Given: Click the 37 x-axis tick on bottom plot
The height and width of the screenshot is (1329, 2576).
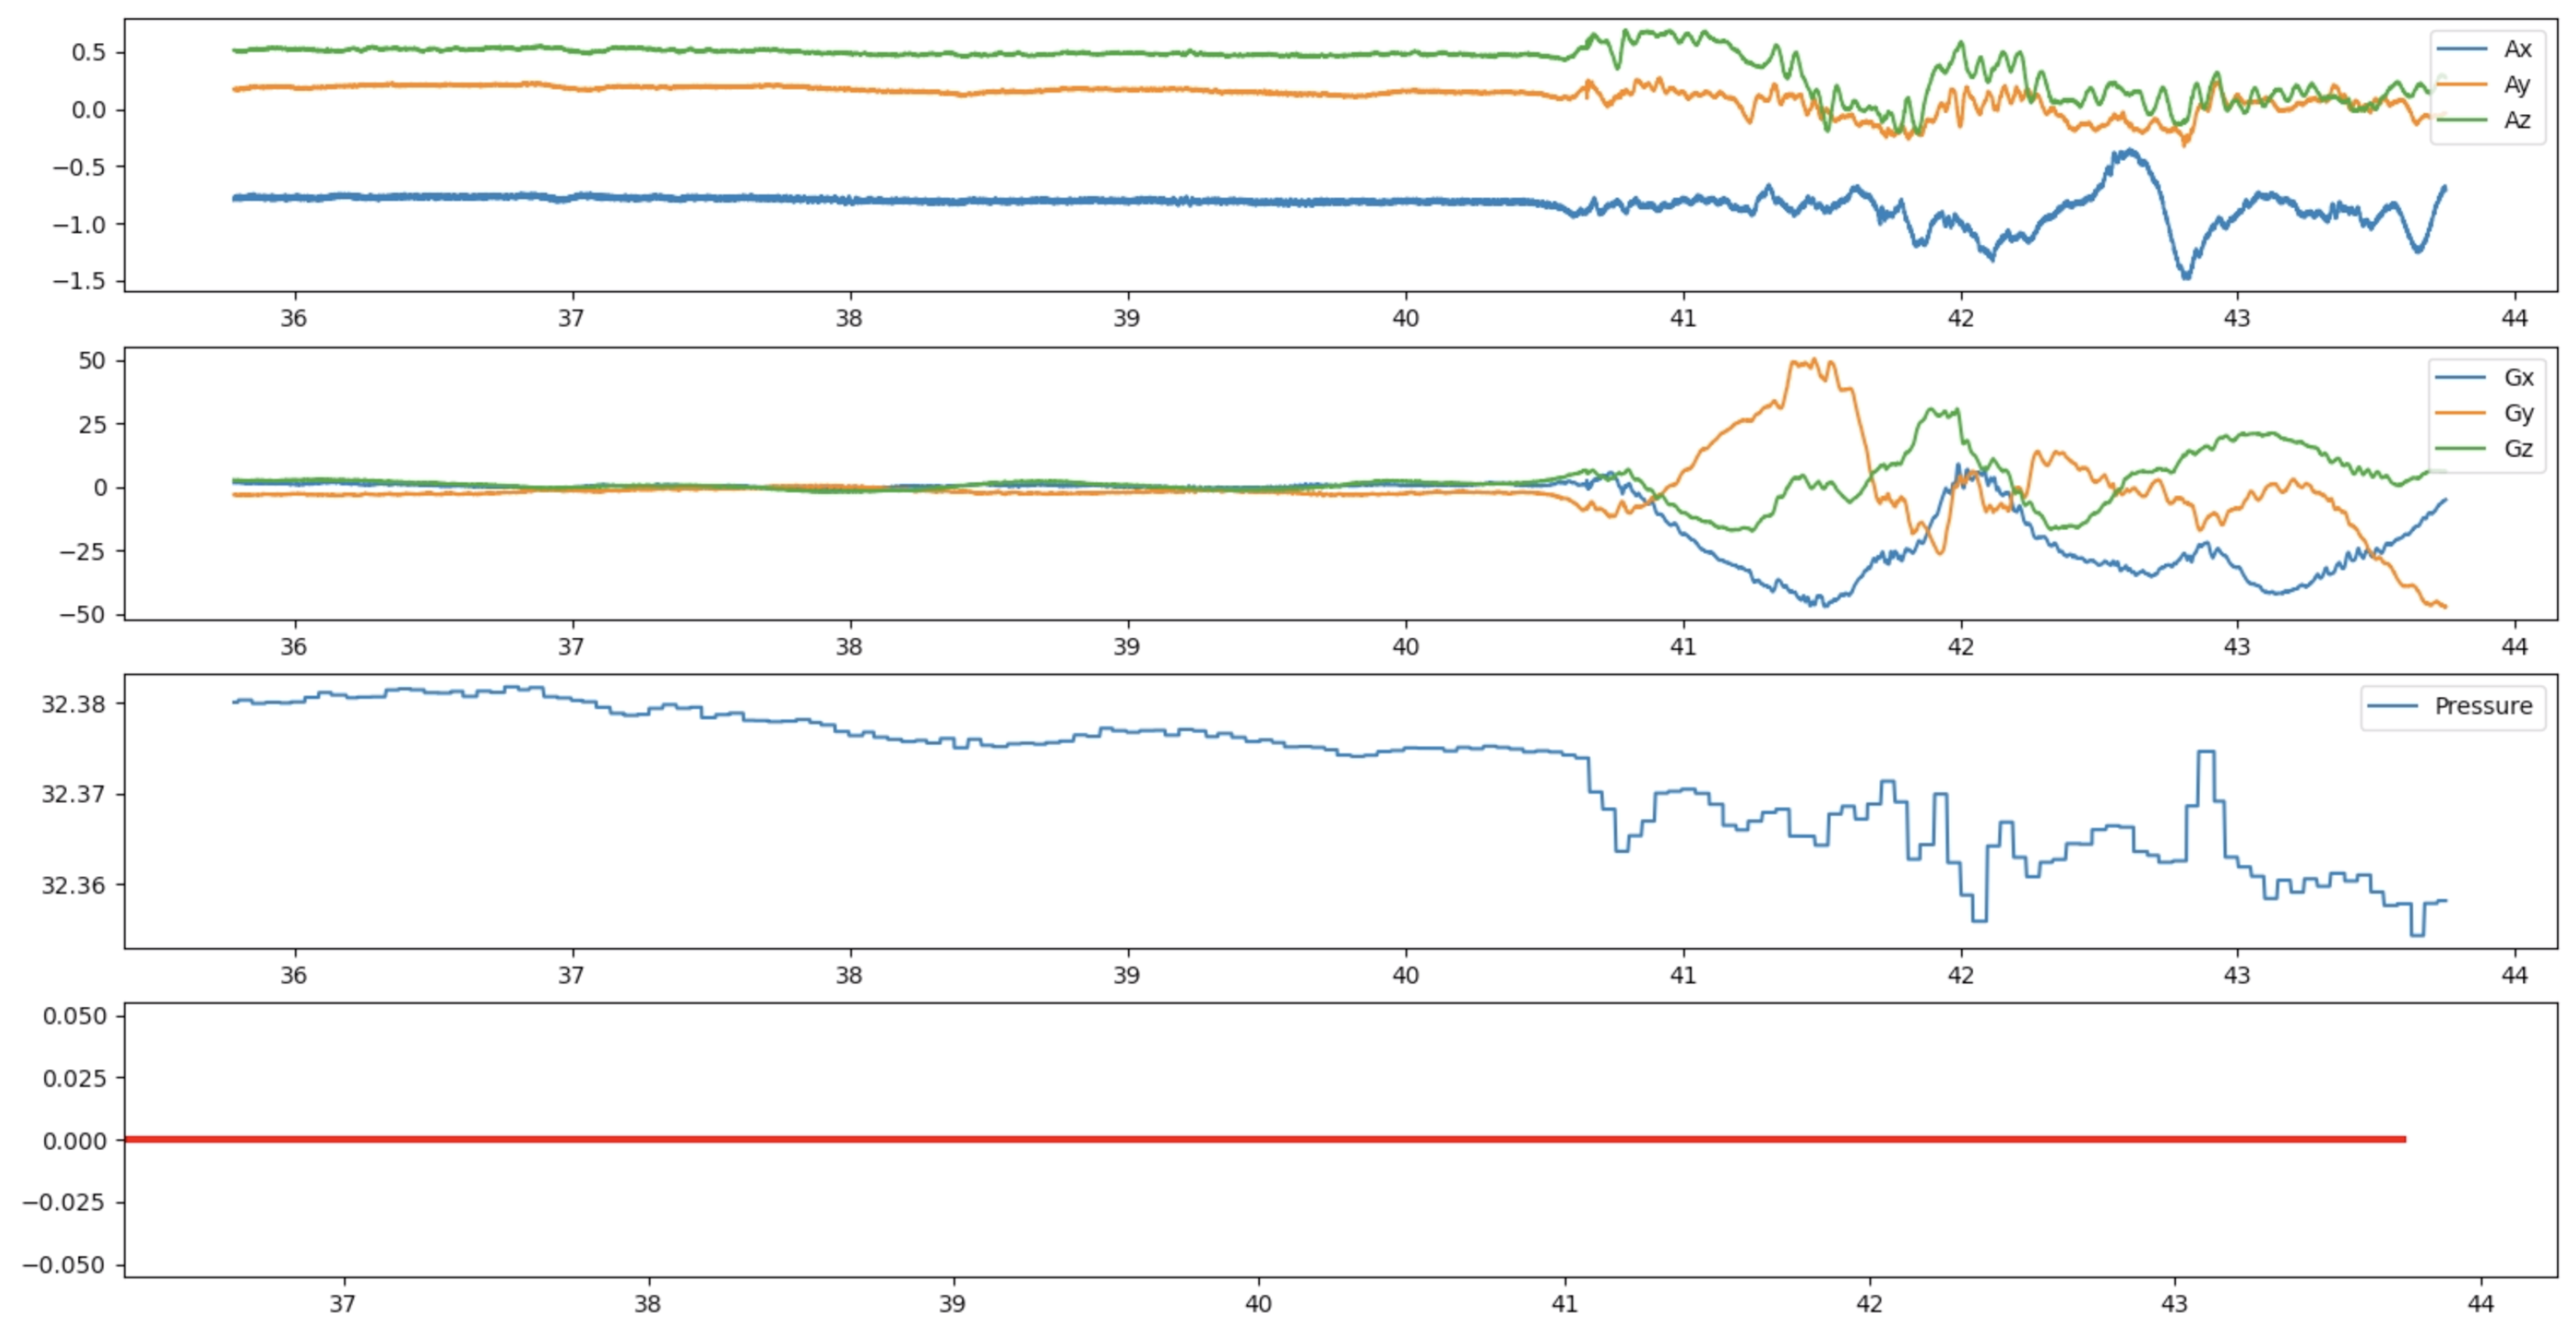Looking at the screenshot, I should (x=343, y=1304).
